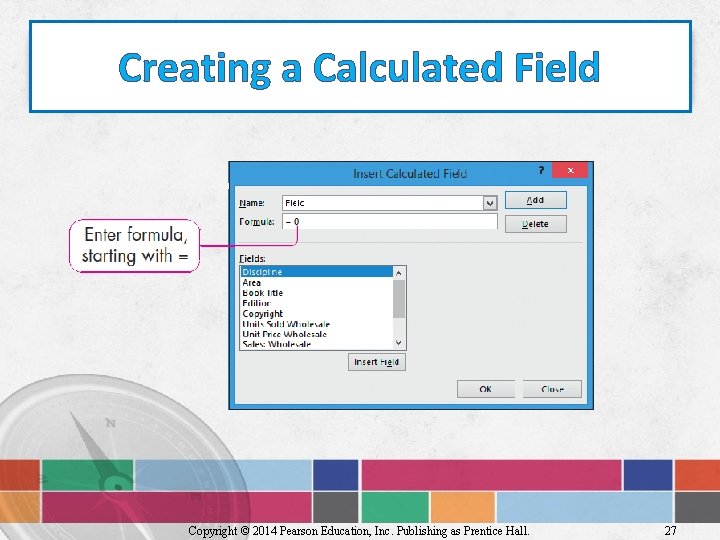Select Copyright in the Fields list
The image size is (720, 540).
pyautogui.click(x=316, y=314)
